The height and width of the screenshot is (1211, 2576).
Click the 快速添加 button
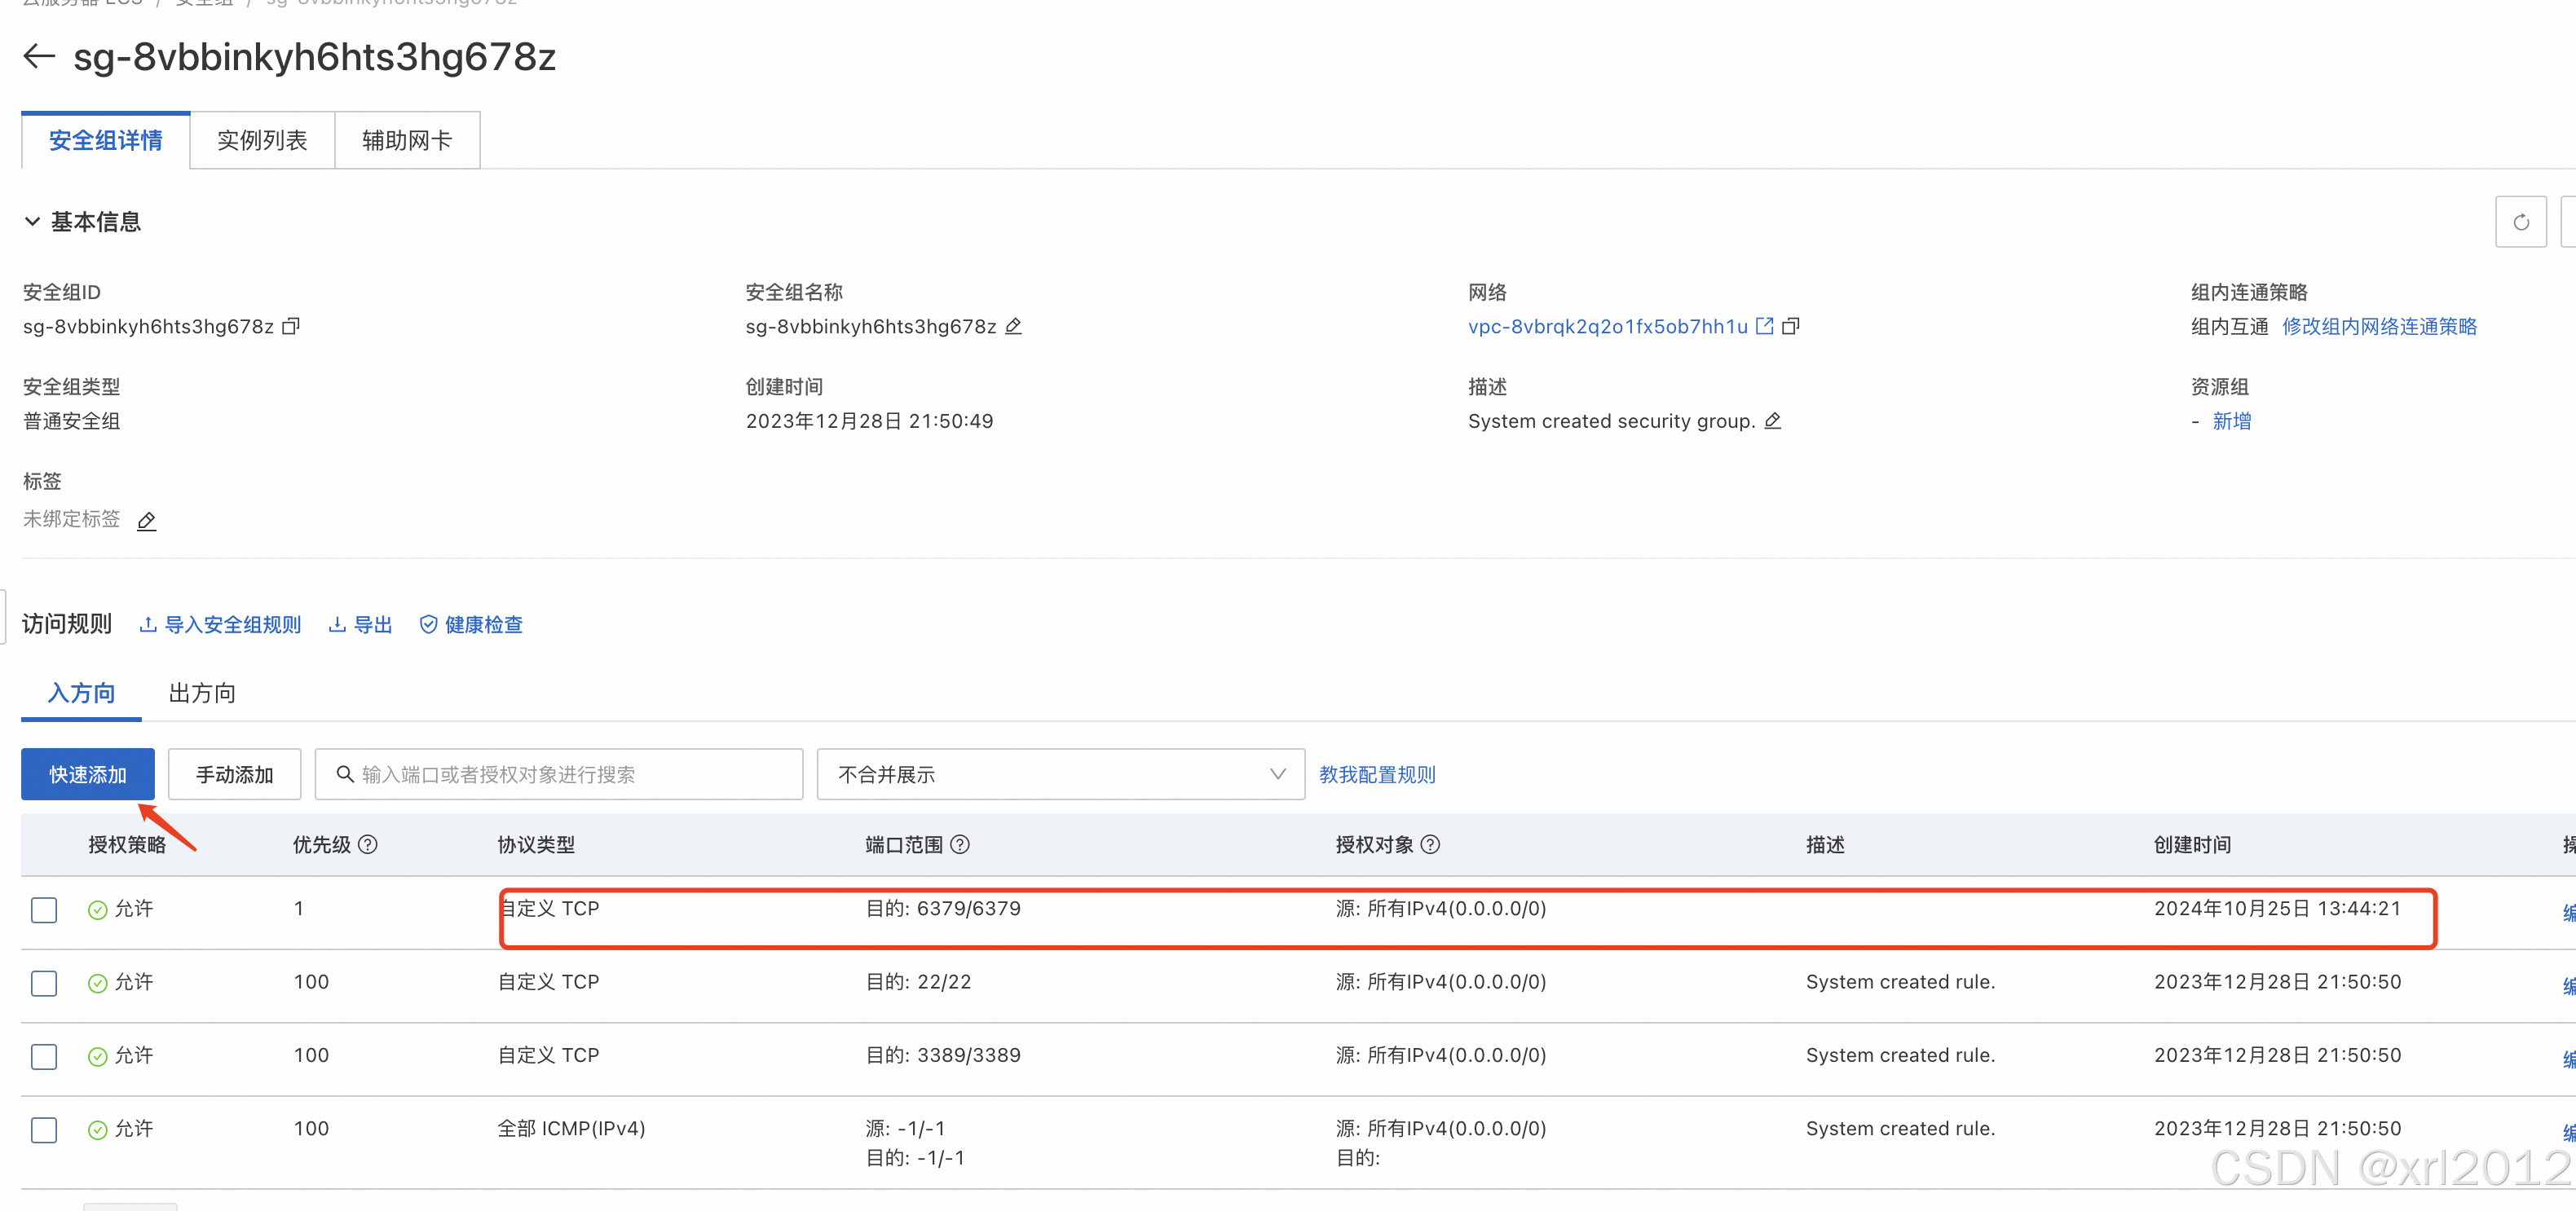click(x=88, y=774)
